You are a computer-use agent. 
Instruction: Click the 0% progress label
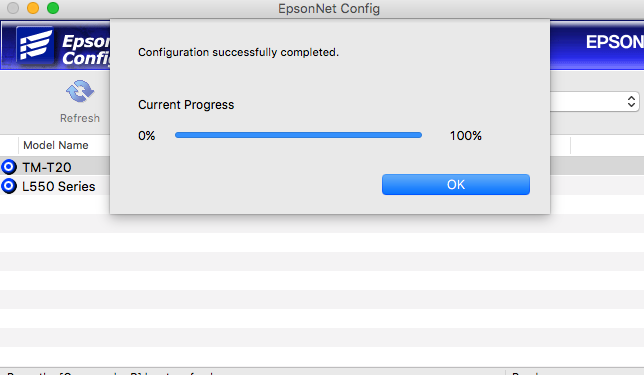pyautogui.click(x=147, y=136)
